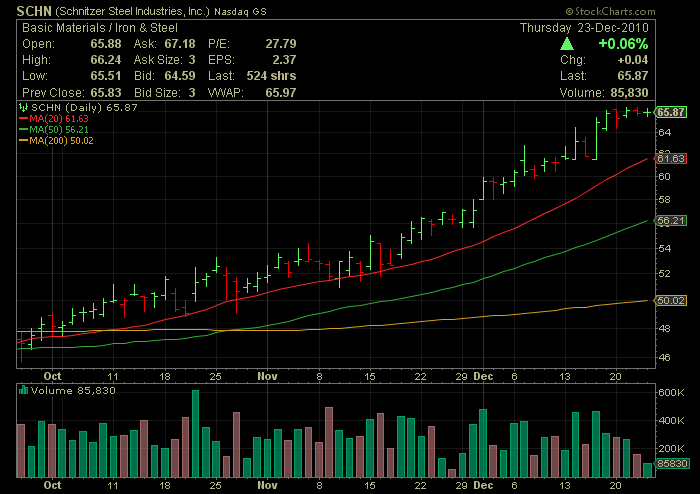
Task: Click the Basic Materials / Iron & Steel sector text
Action: pyautogui.click(x=100, y=28)
